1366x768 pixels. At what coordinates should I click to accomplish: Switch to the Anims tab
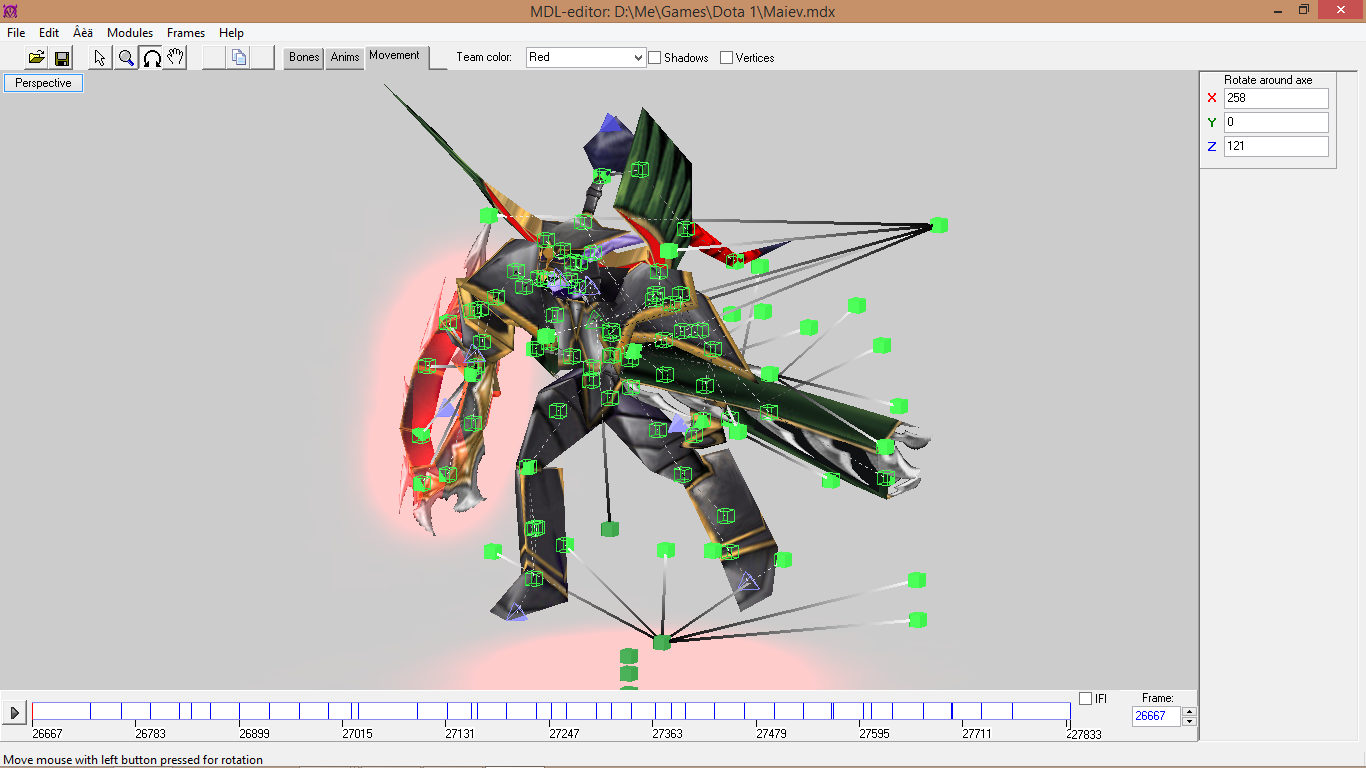tap(345, 58)
